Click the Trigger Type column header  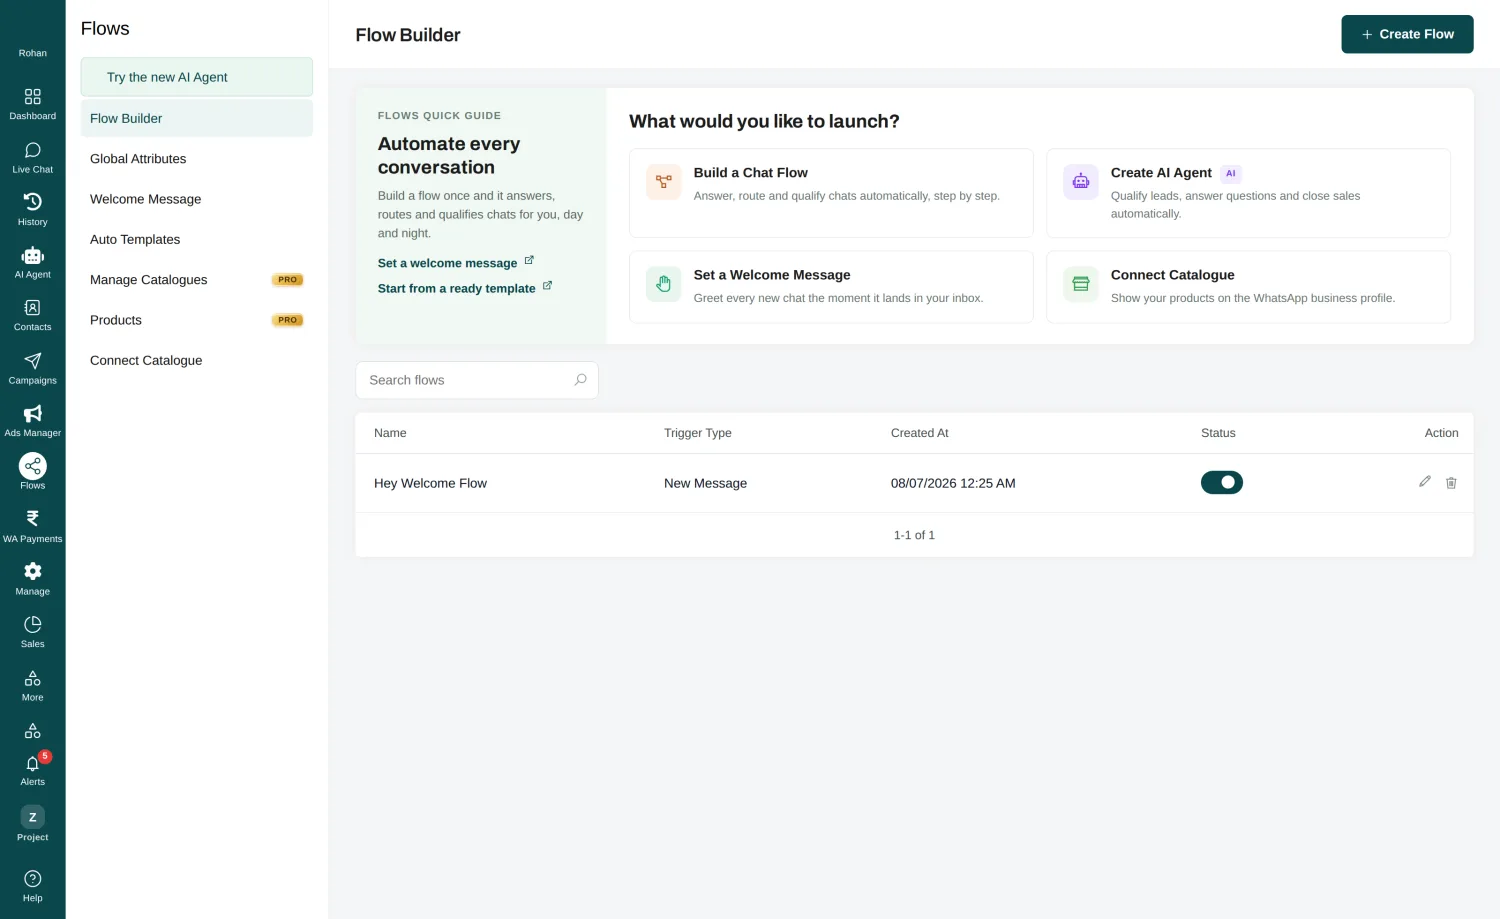coord(697,433)
